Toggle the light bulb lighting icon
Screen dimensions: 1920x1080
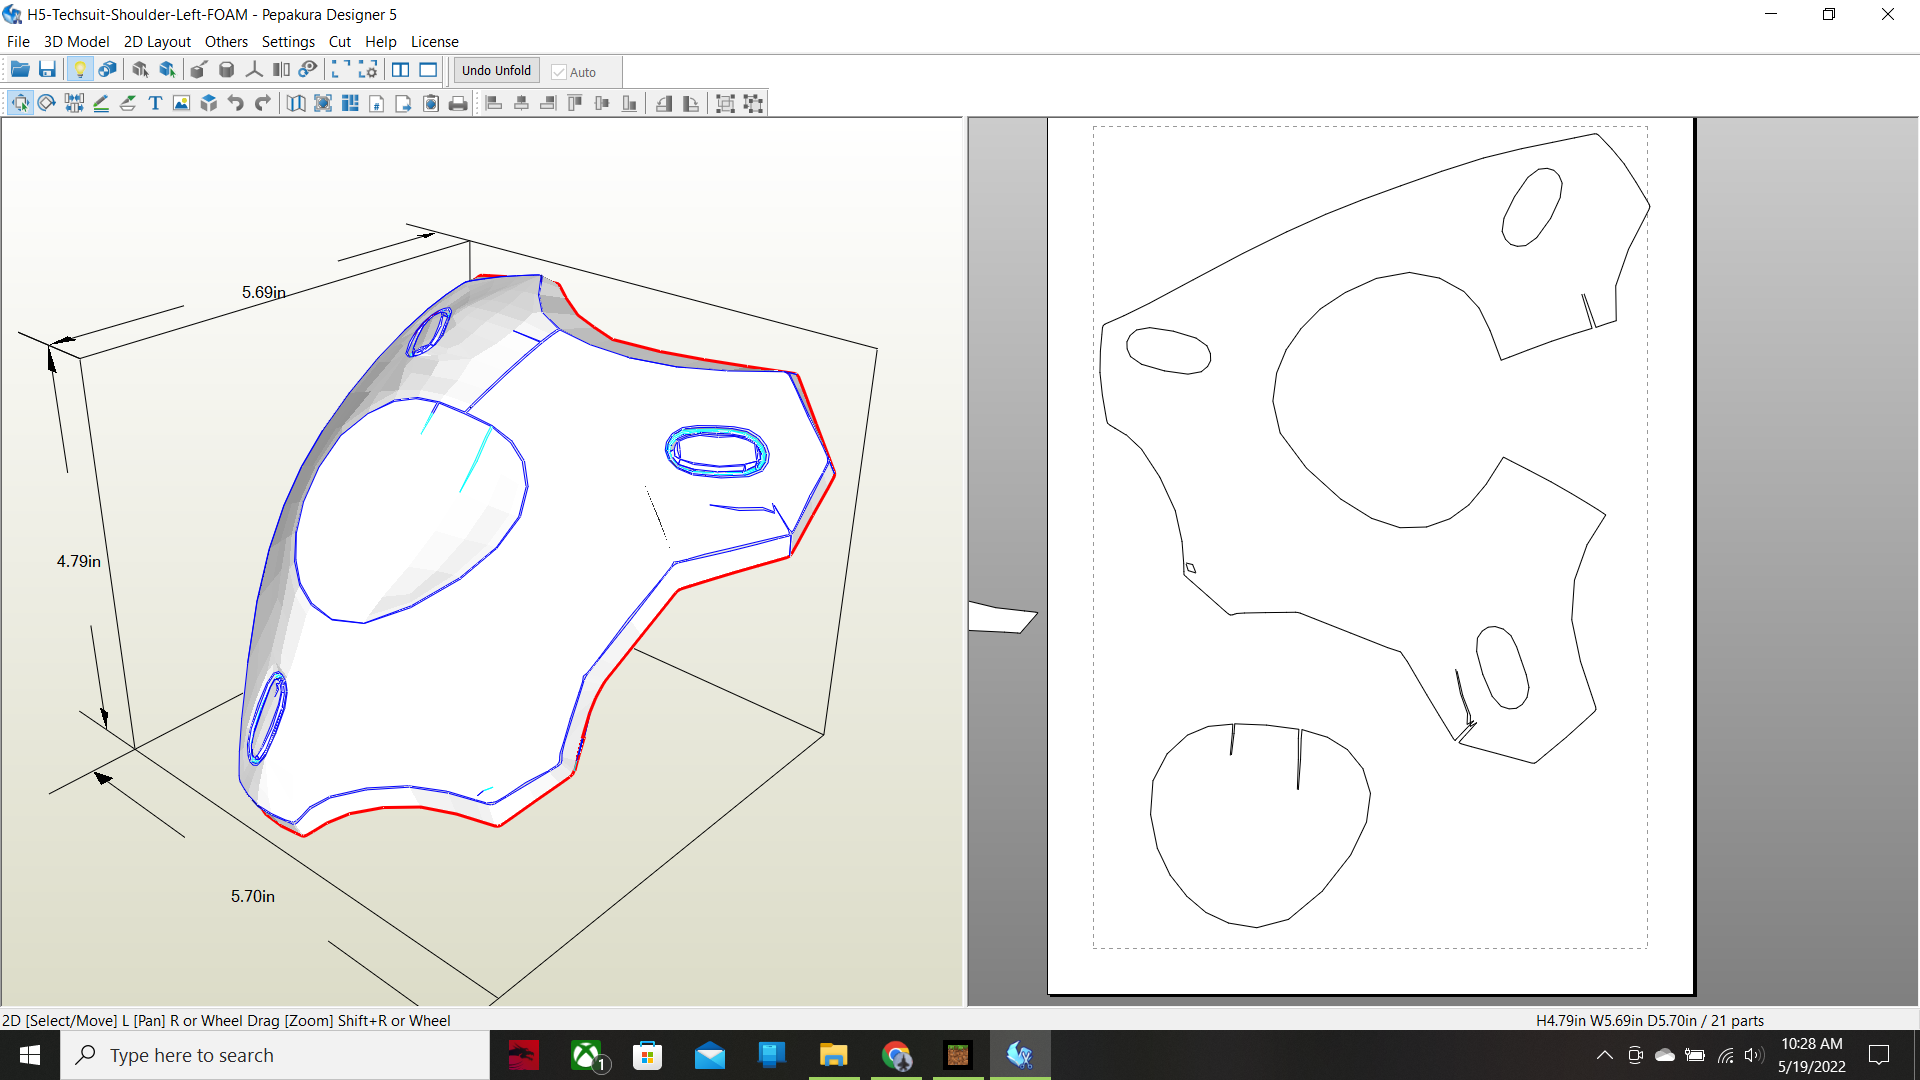click(x=80, y=70)
